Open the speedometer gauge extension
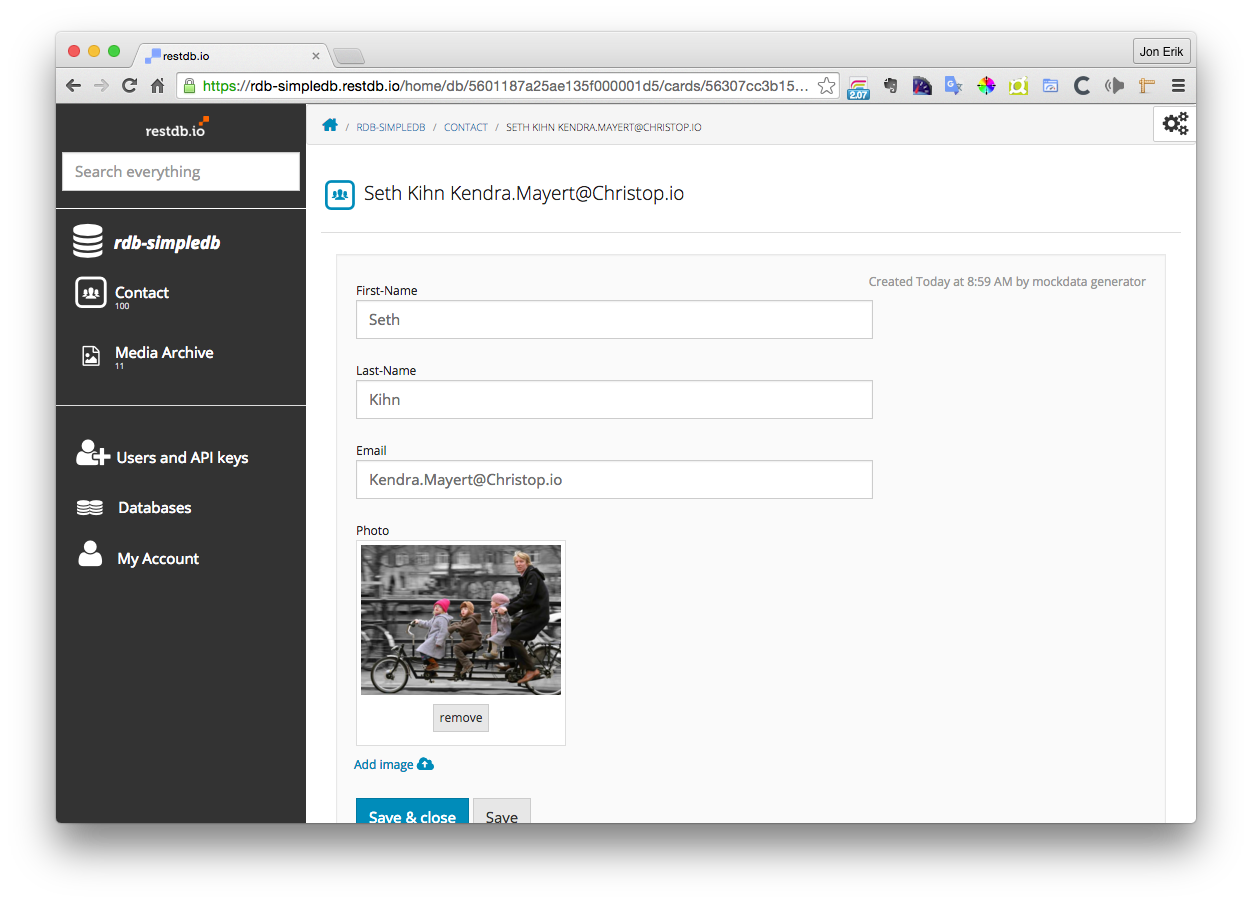1252x903 pixels. (922, 86)
